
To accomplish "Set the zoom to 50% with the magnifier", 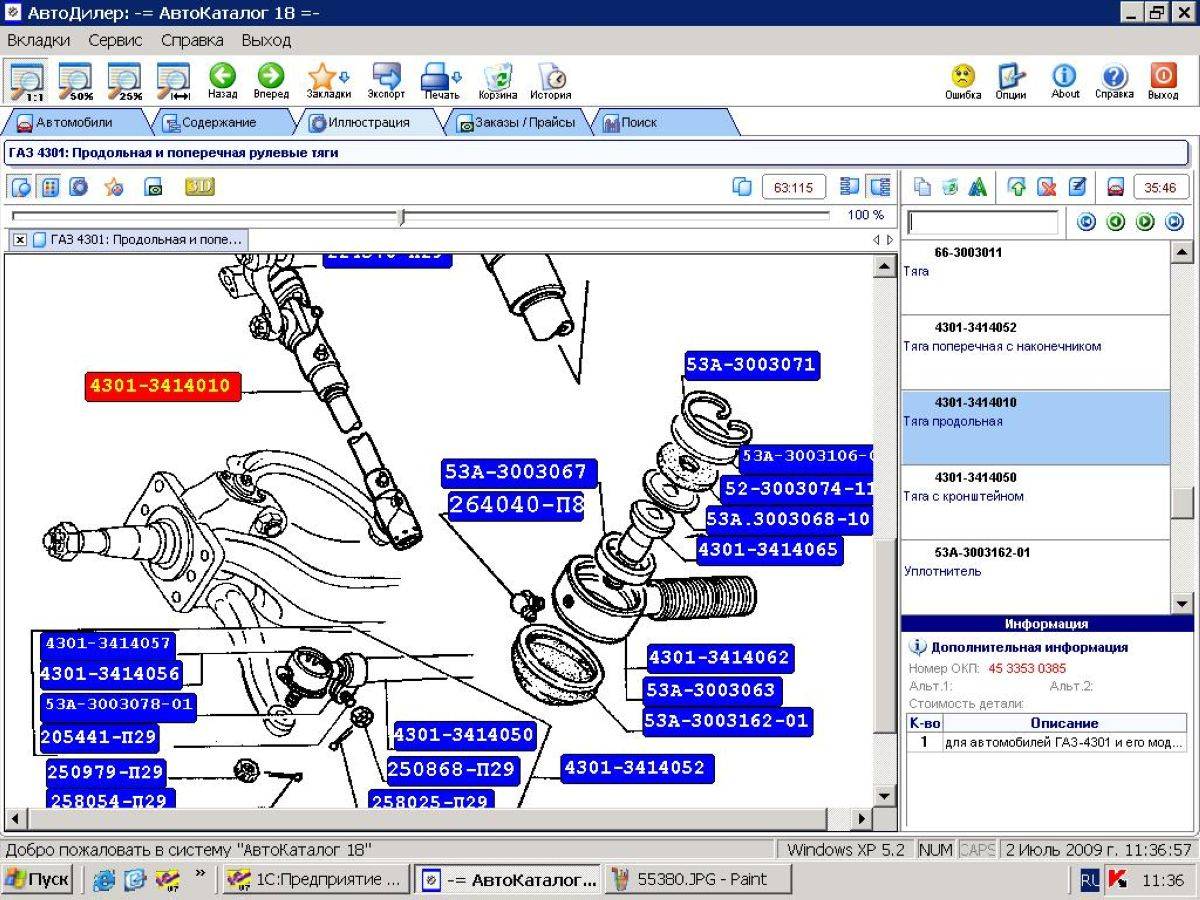I will tap(76, 80).
